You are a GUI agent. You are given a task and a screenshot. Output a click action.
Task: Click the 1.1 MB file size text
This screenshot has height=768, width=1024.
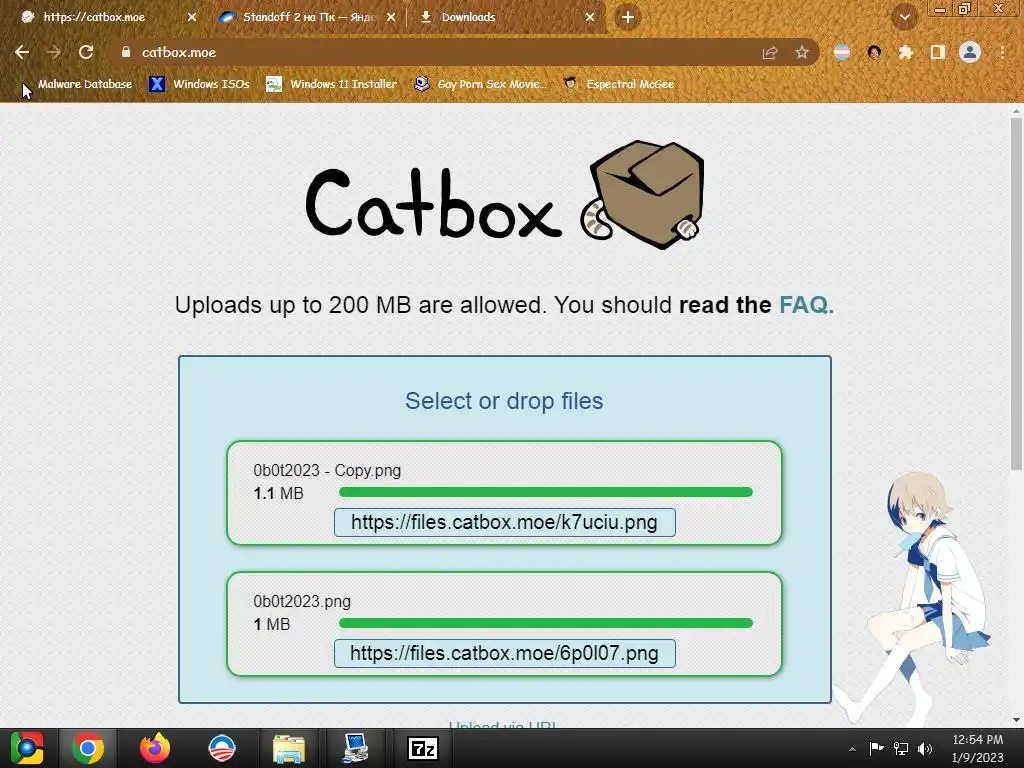coord(278,494)
